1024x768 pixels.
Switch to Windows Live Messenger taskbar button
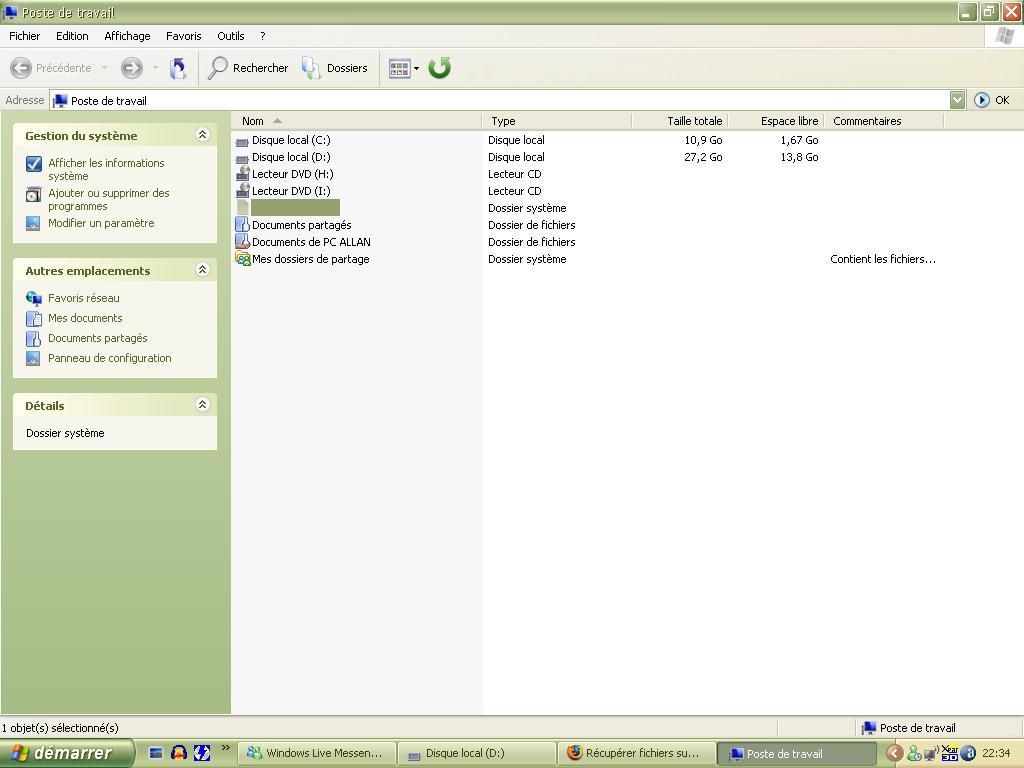coord(316,753)
